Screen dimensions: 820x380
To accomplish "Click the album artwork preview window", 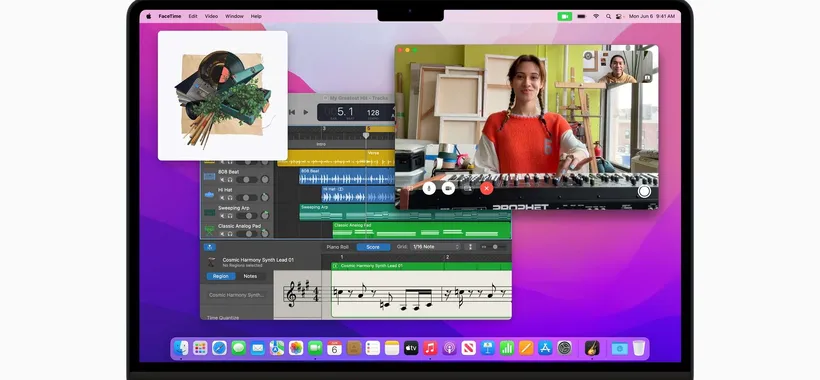I will pos(223,96).
